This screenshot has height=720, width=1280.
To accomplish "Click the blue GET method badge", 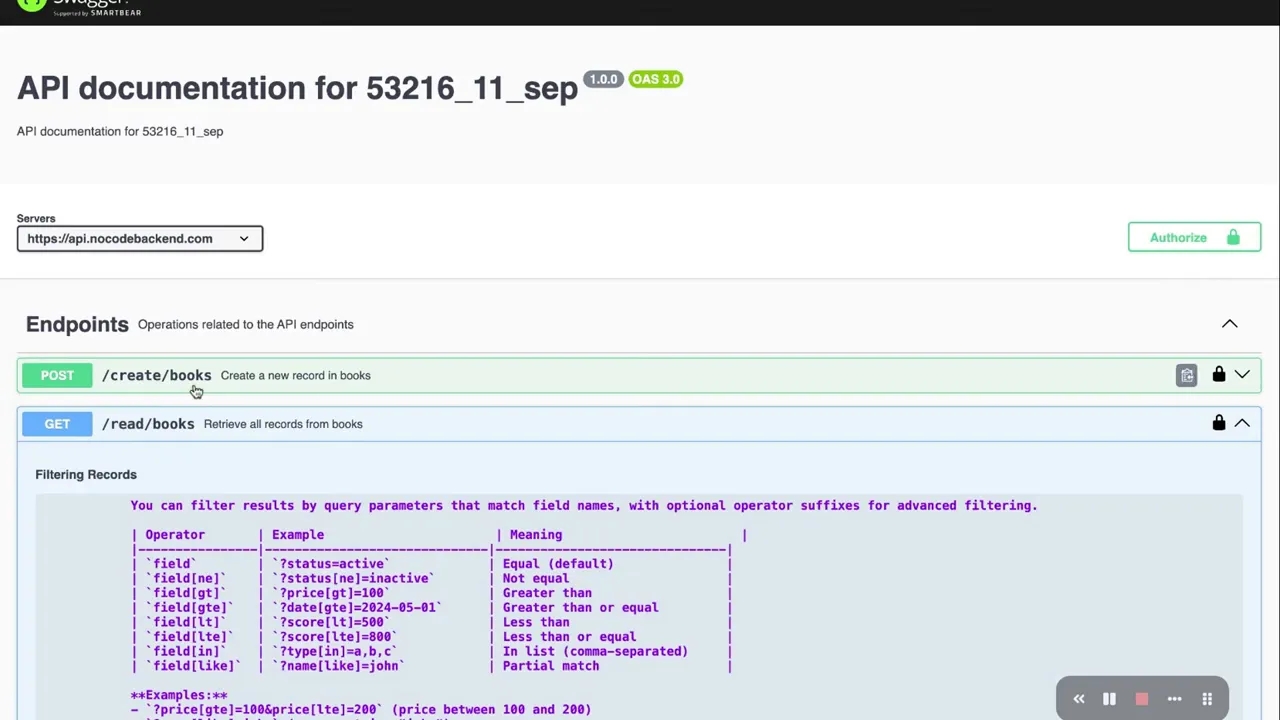I will click(x=57, y=424).
